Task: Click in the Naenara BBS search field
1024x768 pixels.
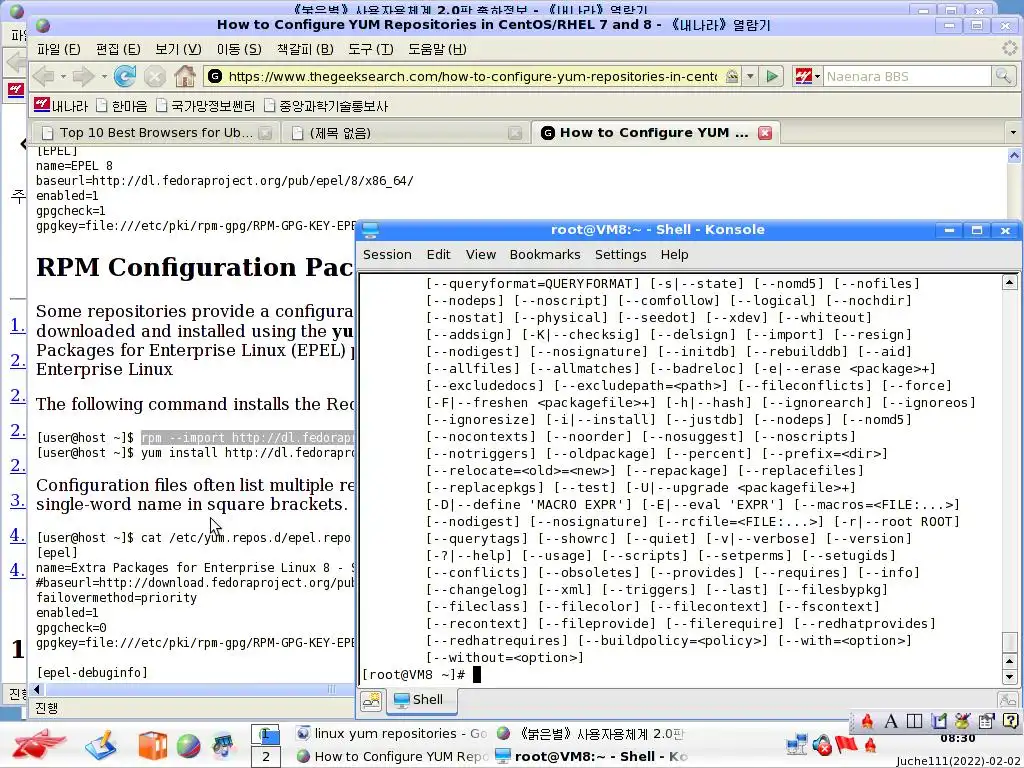Action: click(x=906, y=76)
